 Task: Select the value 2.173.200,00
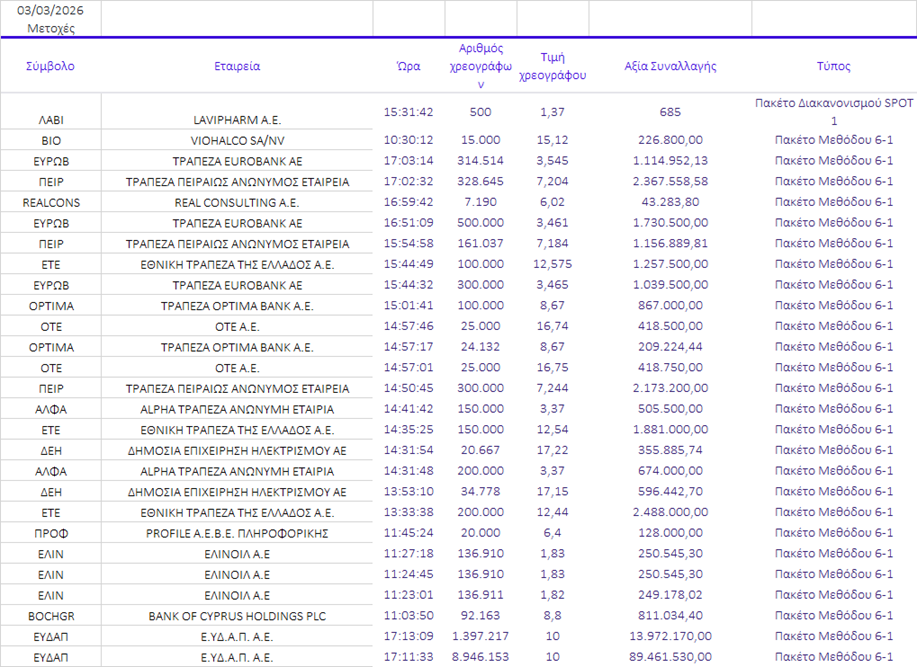coord(670,388)
